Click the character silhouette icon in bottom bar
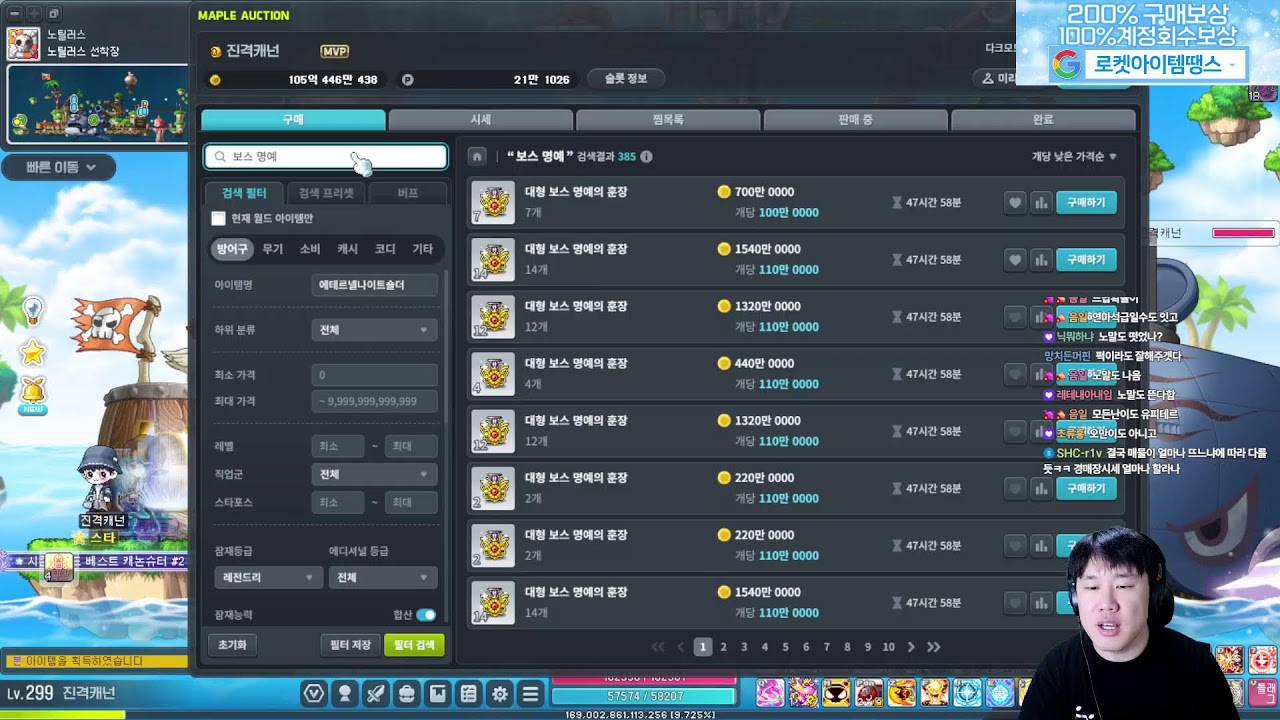This screenshot has width=1280, height=720. click(345, 693)
